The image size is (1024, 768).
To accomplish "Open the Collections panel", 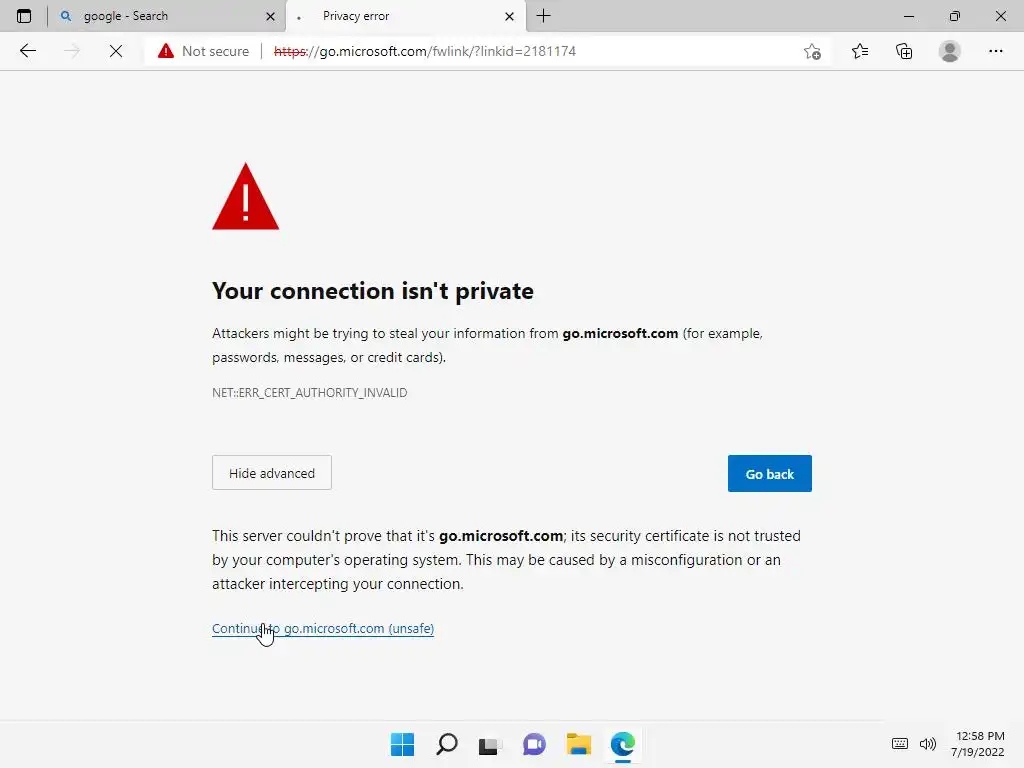I will point(904,51).
